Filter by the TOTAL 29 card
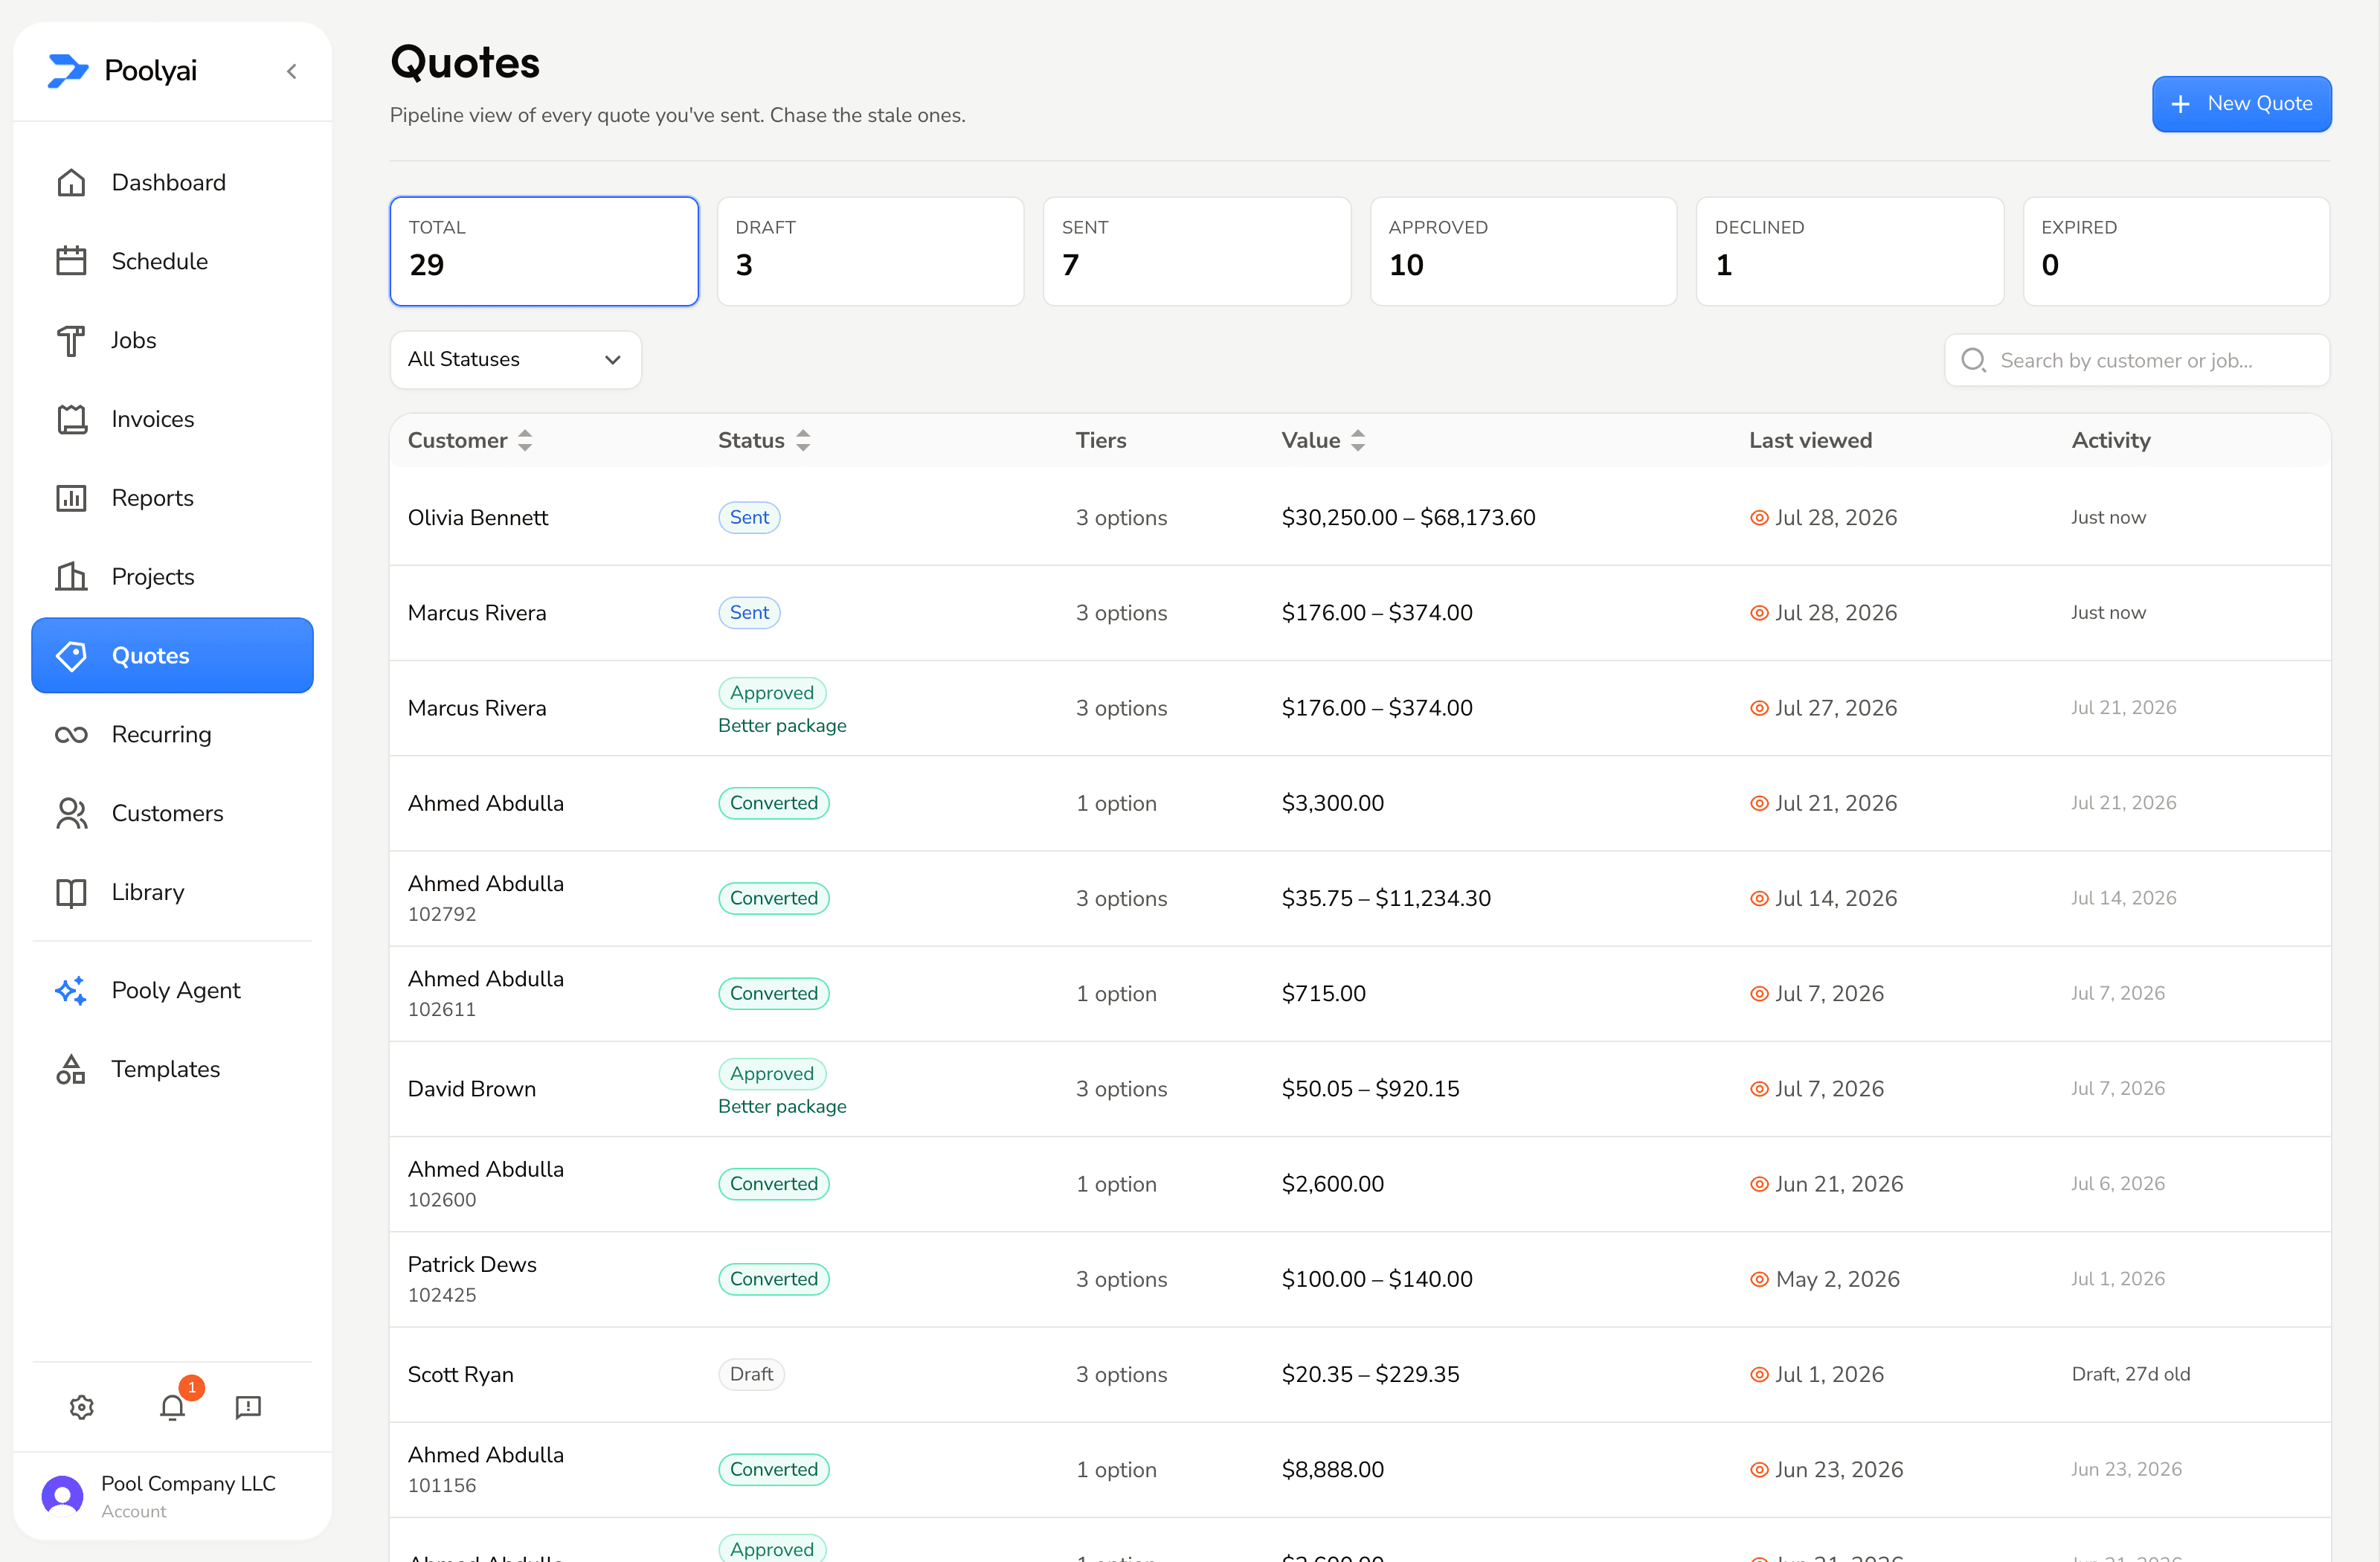This screenshot has width=2380, height=1562. pos(544,251)
